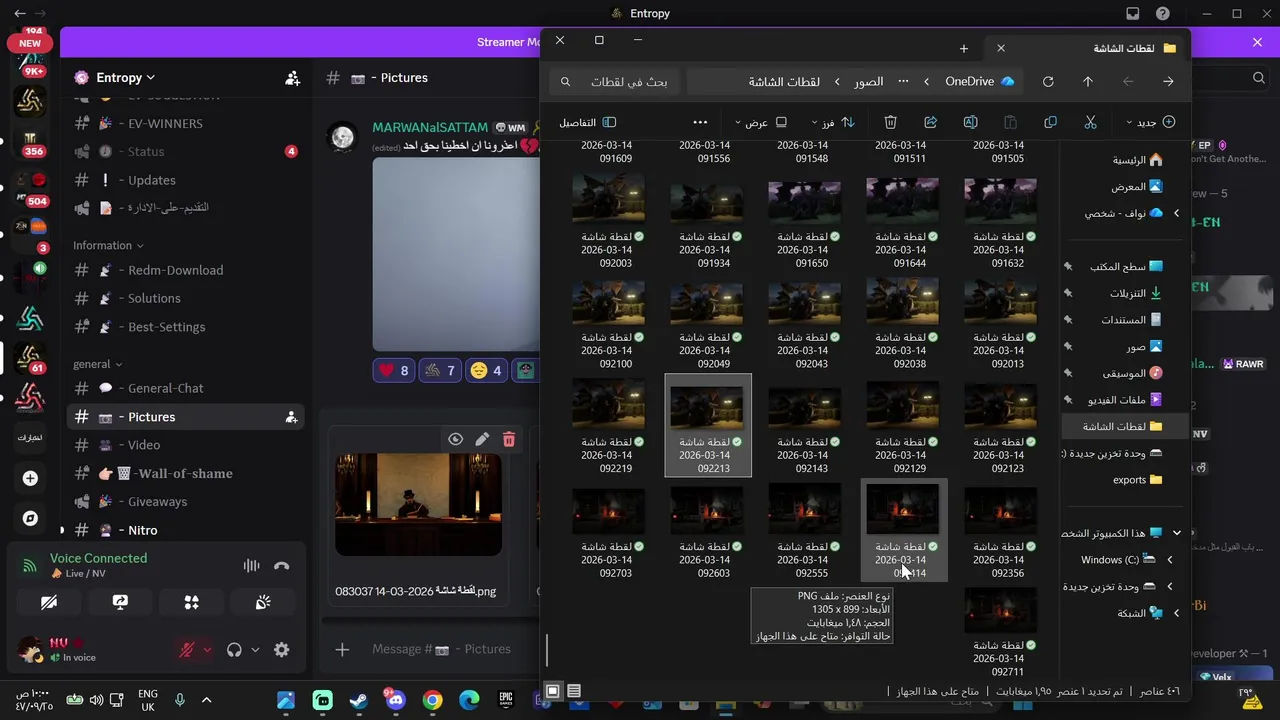Open the View (عرض) dropdown in Explorer
This screenshot has width=1280, height=720.
tap(761, 122)
